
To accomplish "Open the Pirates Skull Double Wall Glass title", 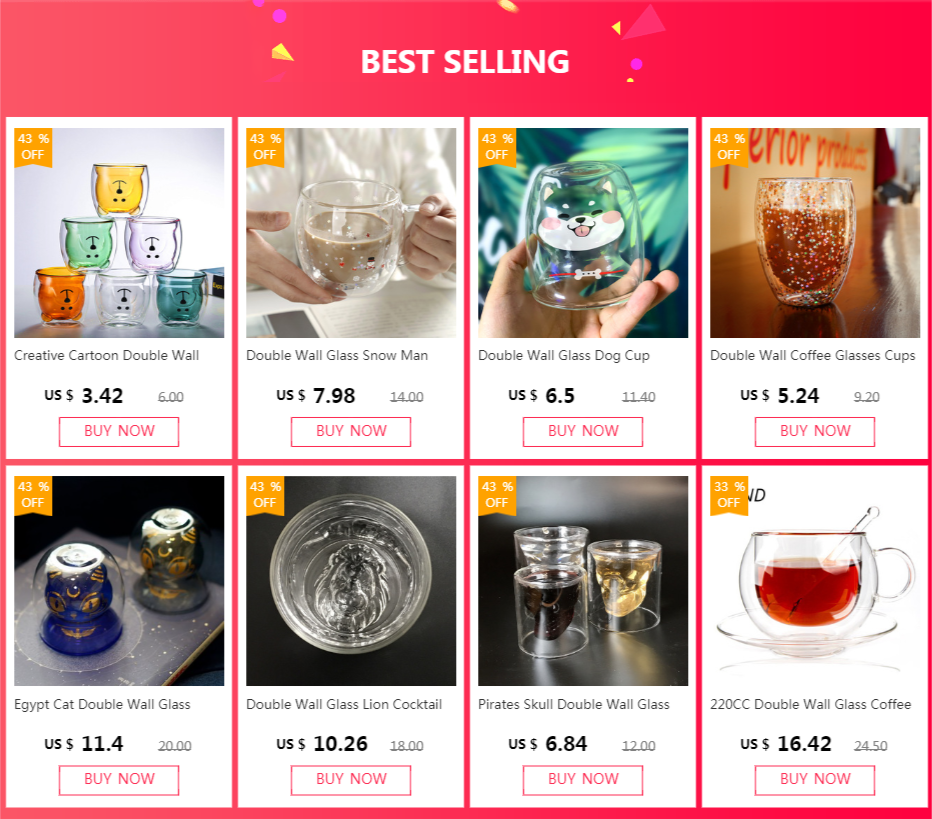I will tap(574, 704).
